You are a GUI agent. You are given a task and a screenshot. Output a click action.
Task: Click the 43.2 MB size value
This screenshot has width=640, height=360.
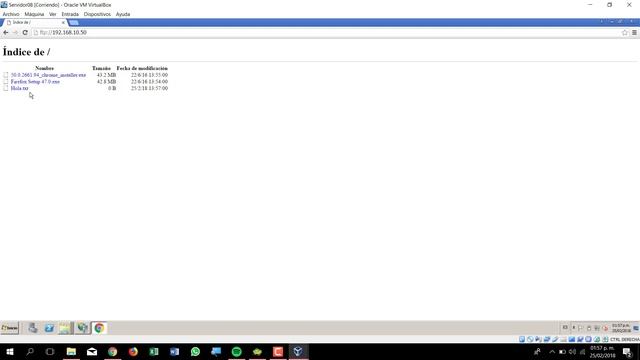click(106, 75)
